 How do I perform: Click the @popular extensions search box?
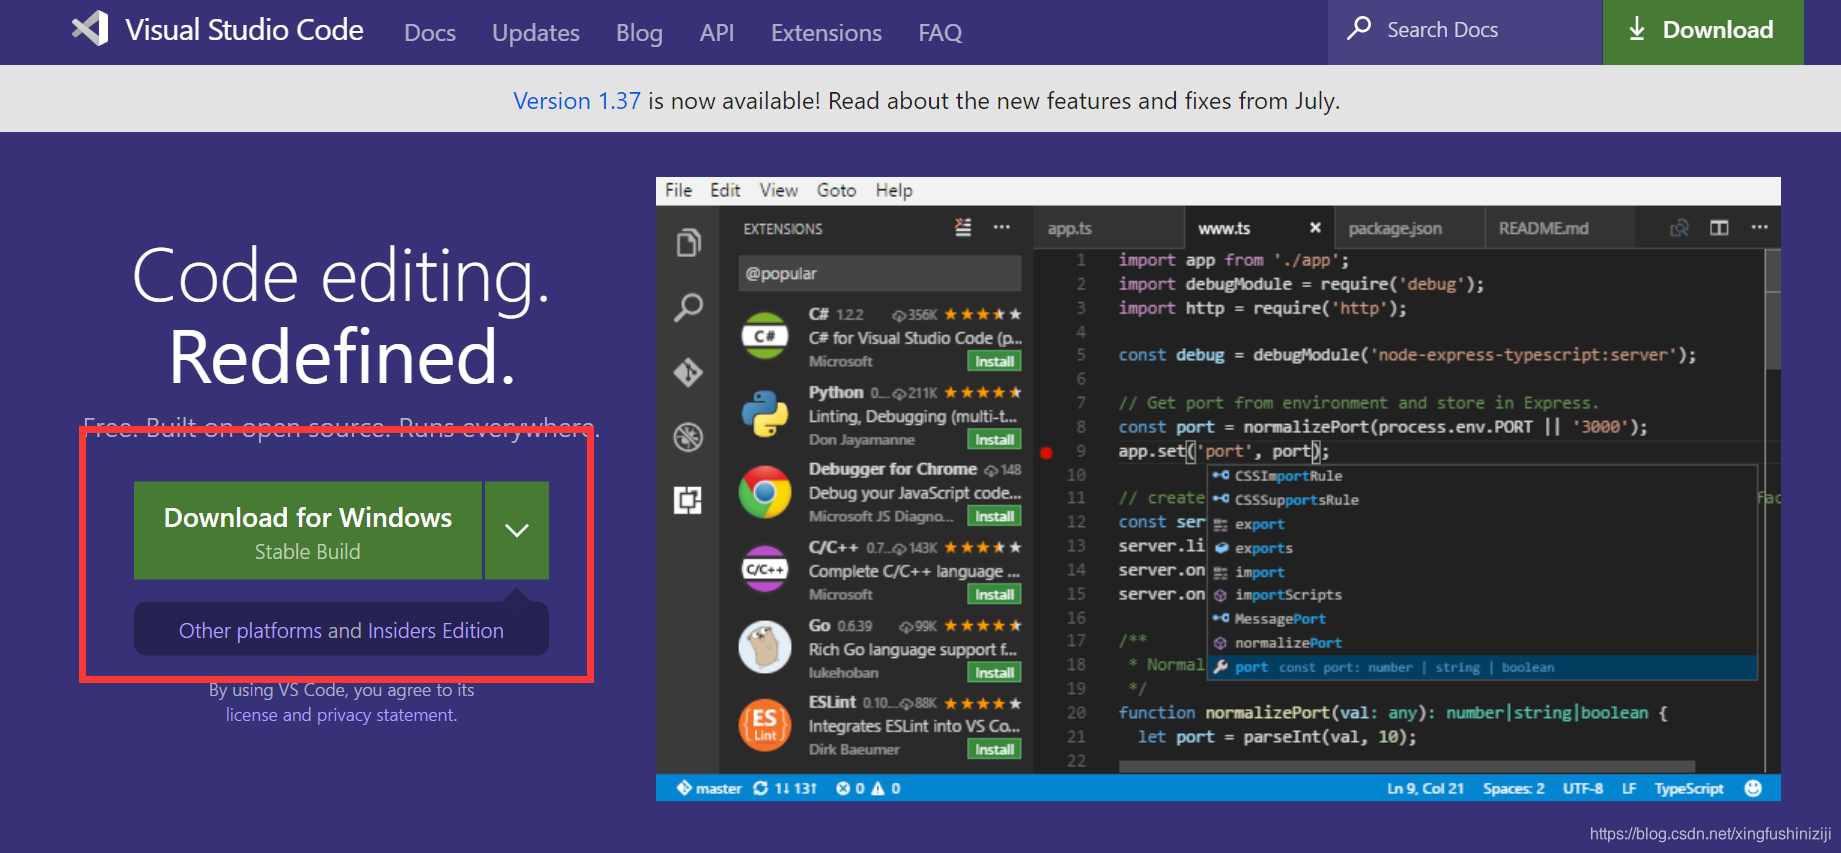pyautogui.click(x=880, y=273)
